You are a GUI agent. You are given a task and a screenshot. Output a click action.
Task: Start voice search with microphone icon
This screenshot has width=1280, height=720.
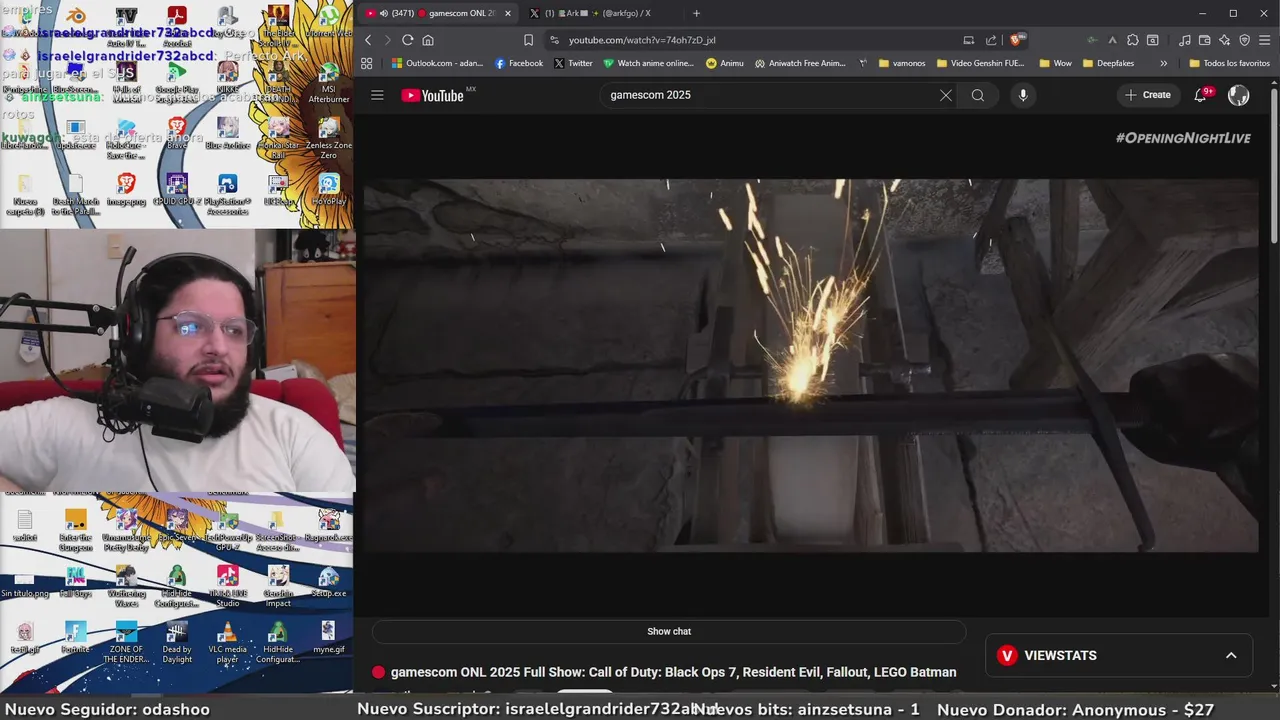(x=1022, y=95)
